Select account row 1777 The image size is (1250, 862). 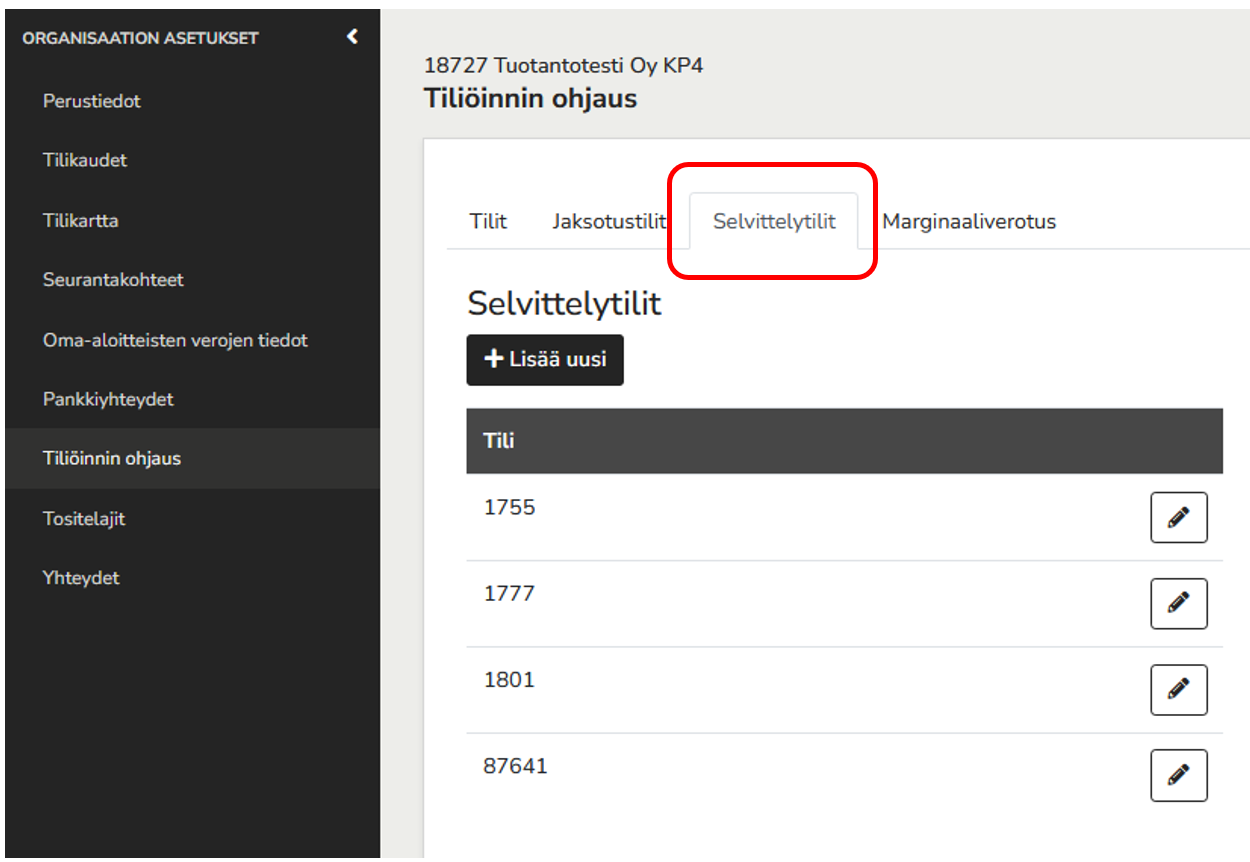[x=844, y=603]
